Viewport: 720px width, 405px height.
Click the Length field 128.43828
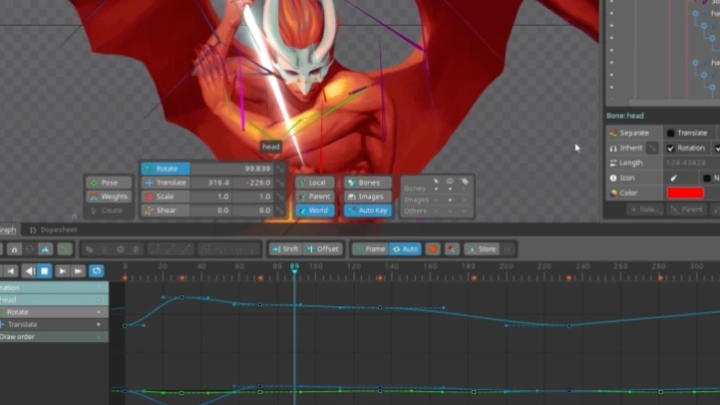pos(691,163)
